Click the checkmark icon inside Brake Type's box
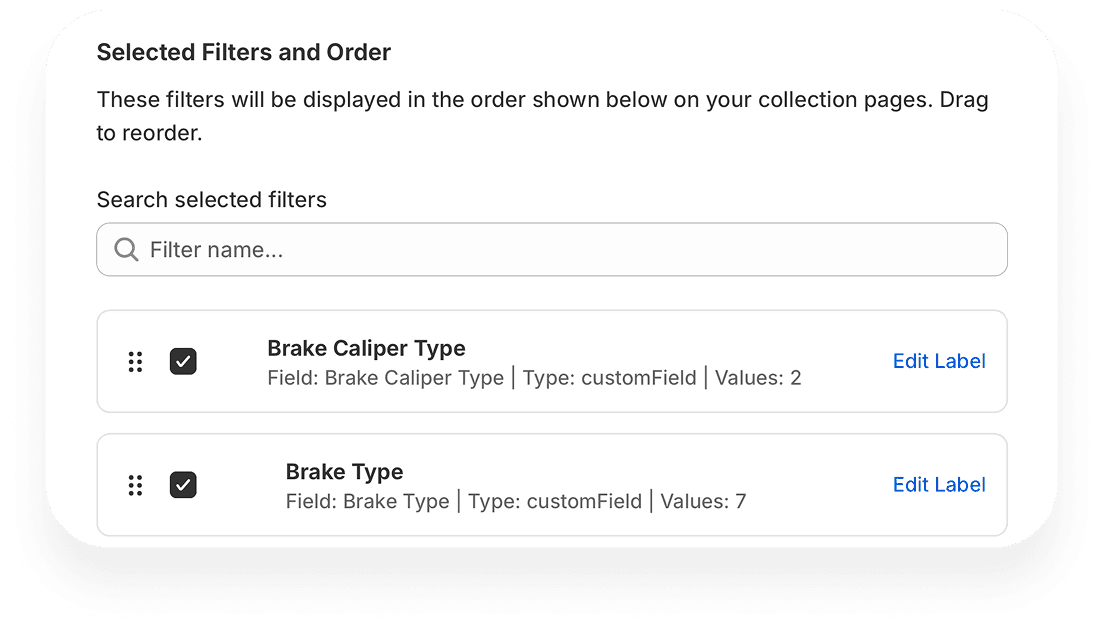This screenshot has width=1104, height=630. [x=183, y=485]
